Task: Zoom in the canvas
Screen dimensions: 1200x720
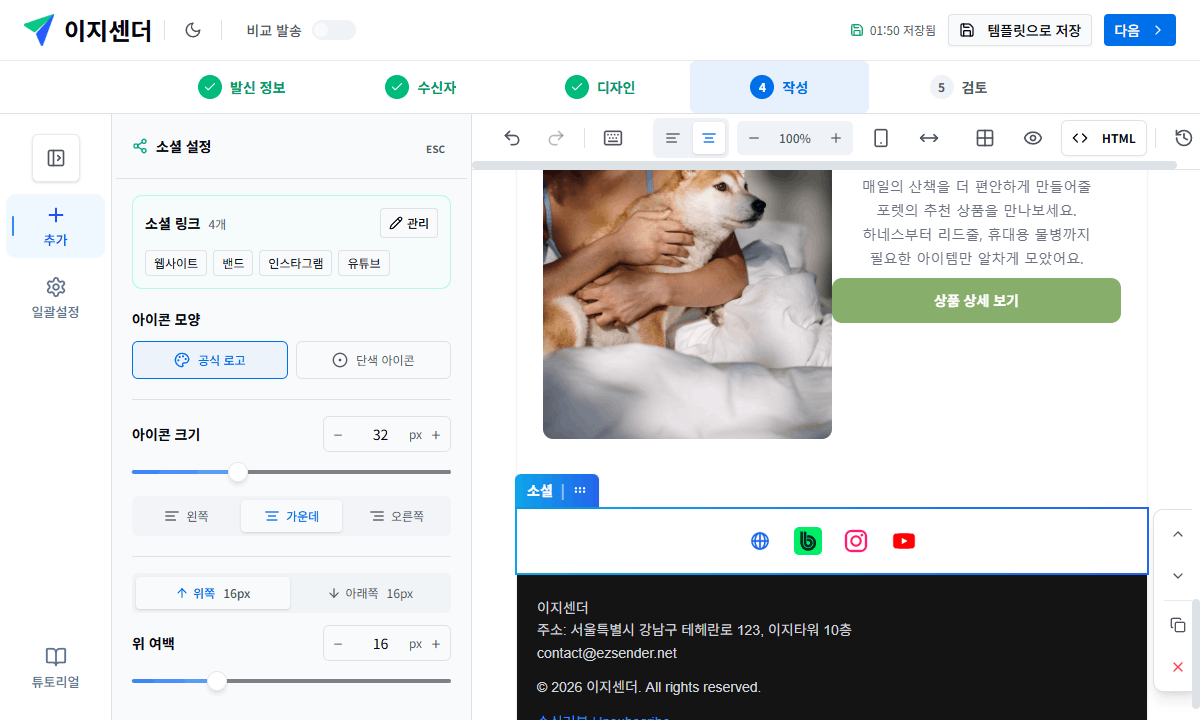Action: (836, 138)
